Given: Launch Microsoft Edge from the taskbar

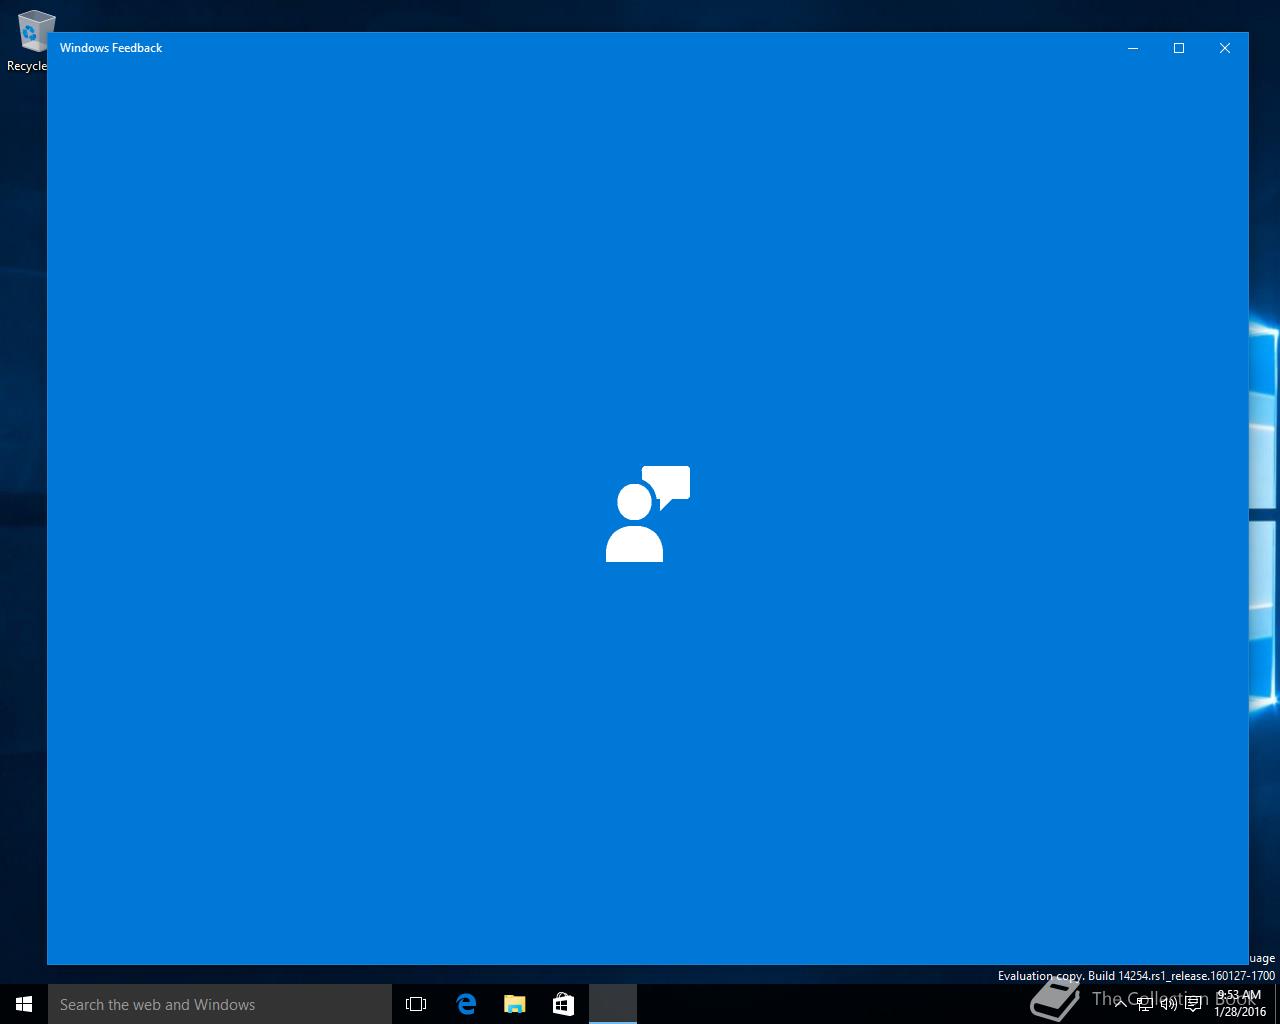Looking at the screenshot, I should click(466, 1004).
